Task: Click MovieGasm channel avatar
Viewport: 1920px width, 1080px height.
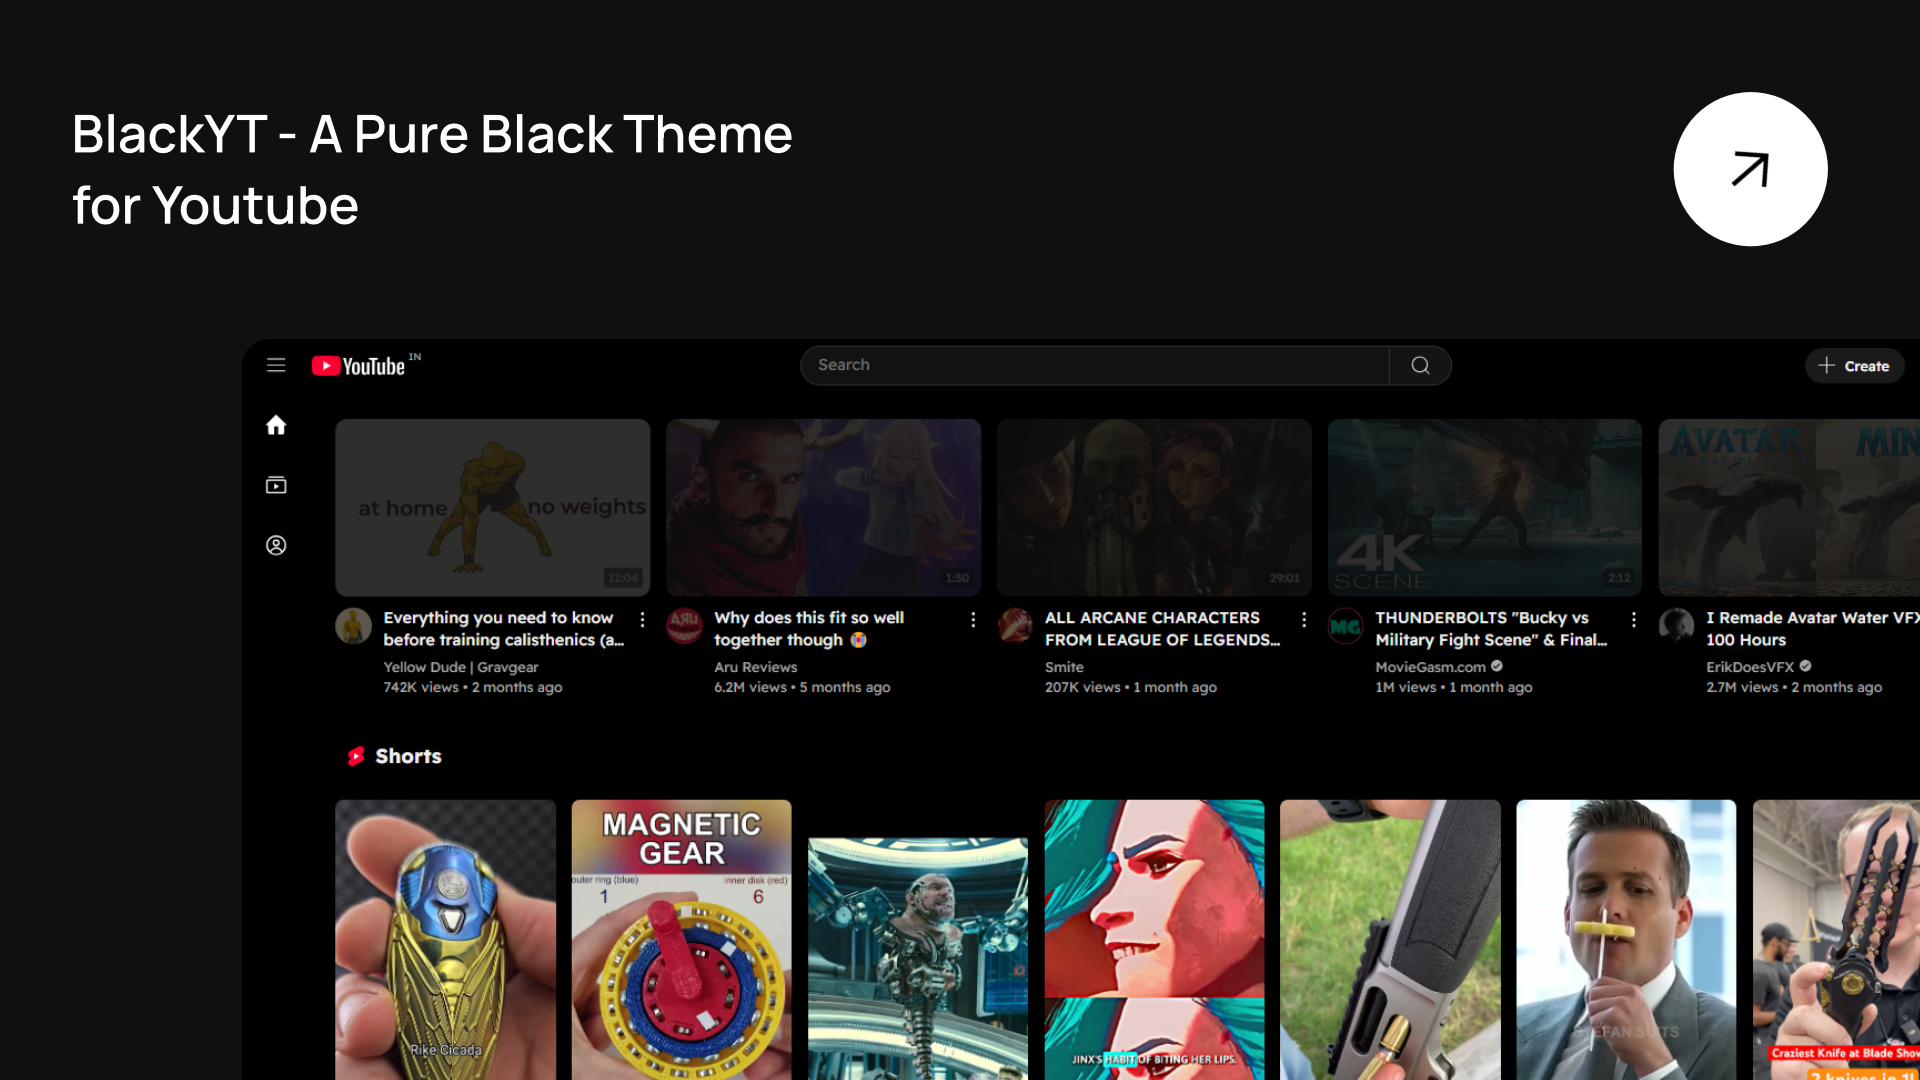Action: [x=1346, y=626]
